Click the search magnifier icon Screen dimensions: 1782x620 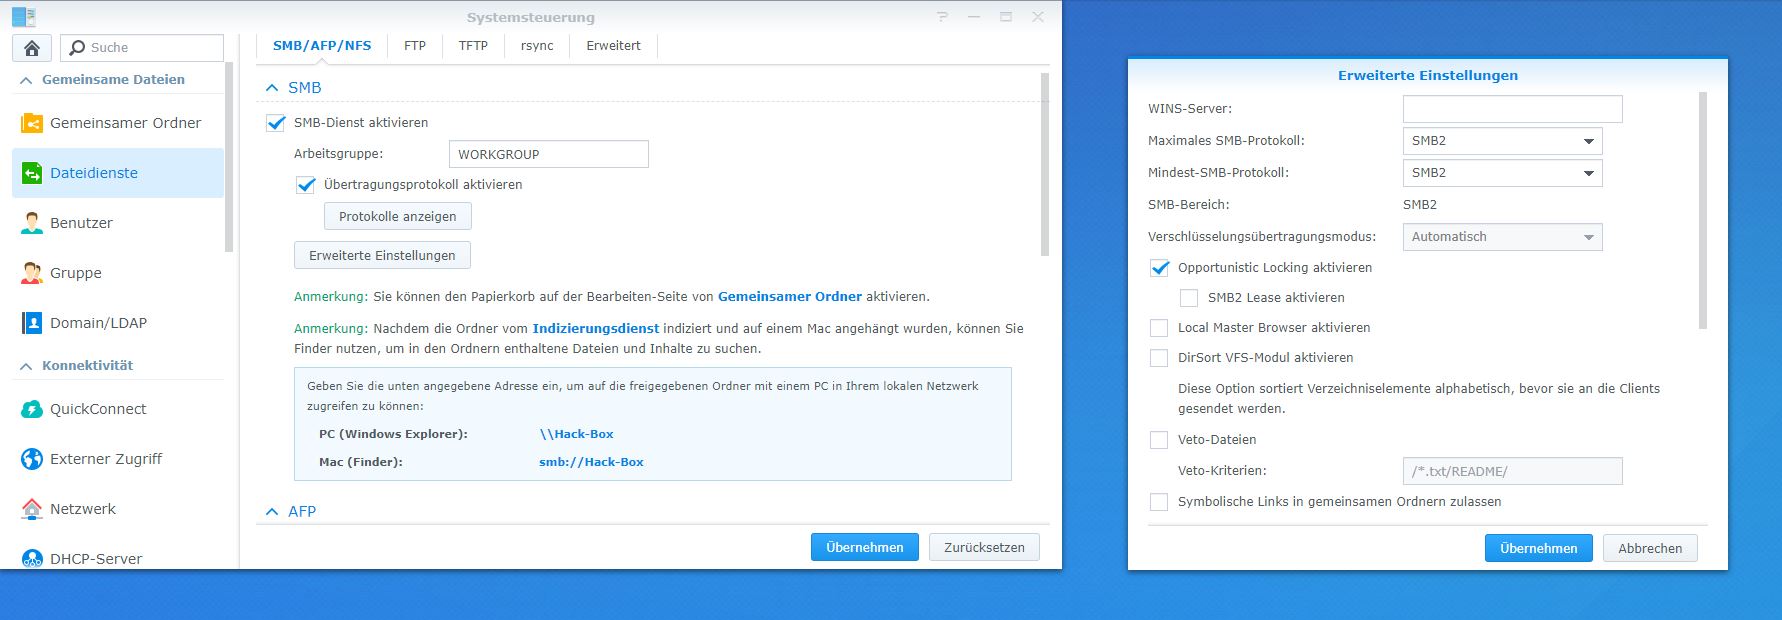[77, 48]
